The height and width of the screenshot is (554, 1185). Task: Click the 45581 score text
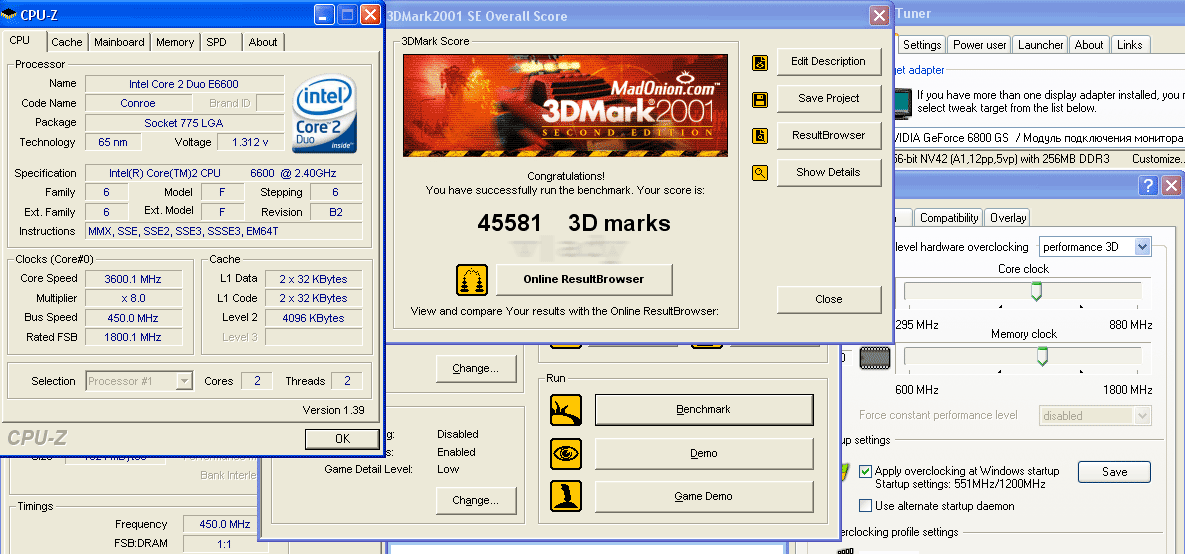(x=509, y=224)
